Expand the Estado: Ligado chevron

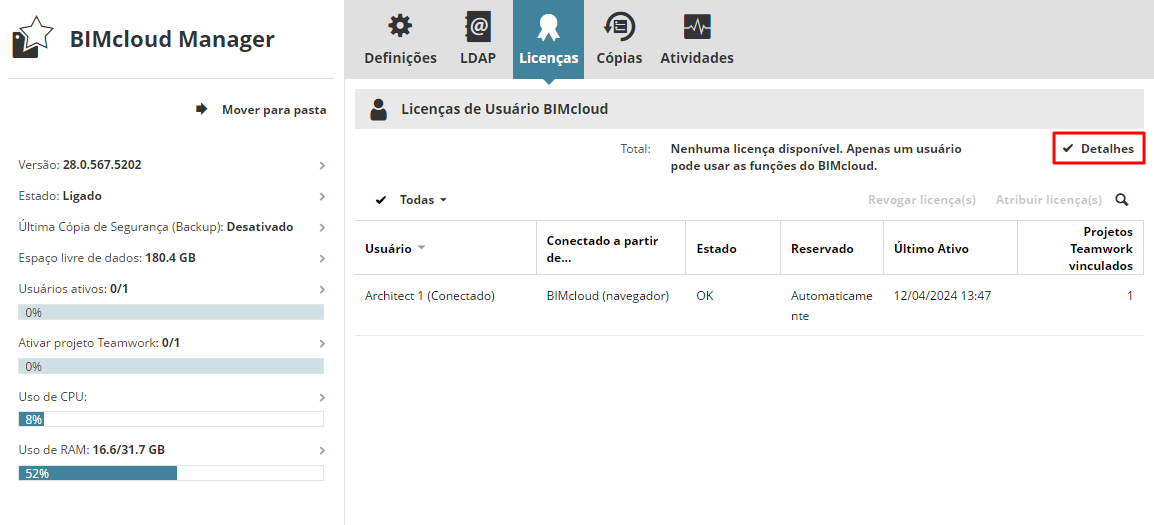[x=322, y=197]
